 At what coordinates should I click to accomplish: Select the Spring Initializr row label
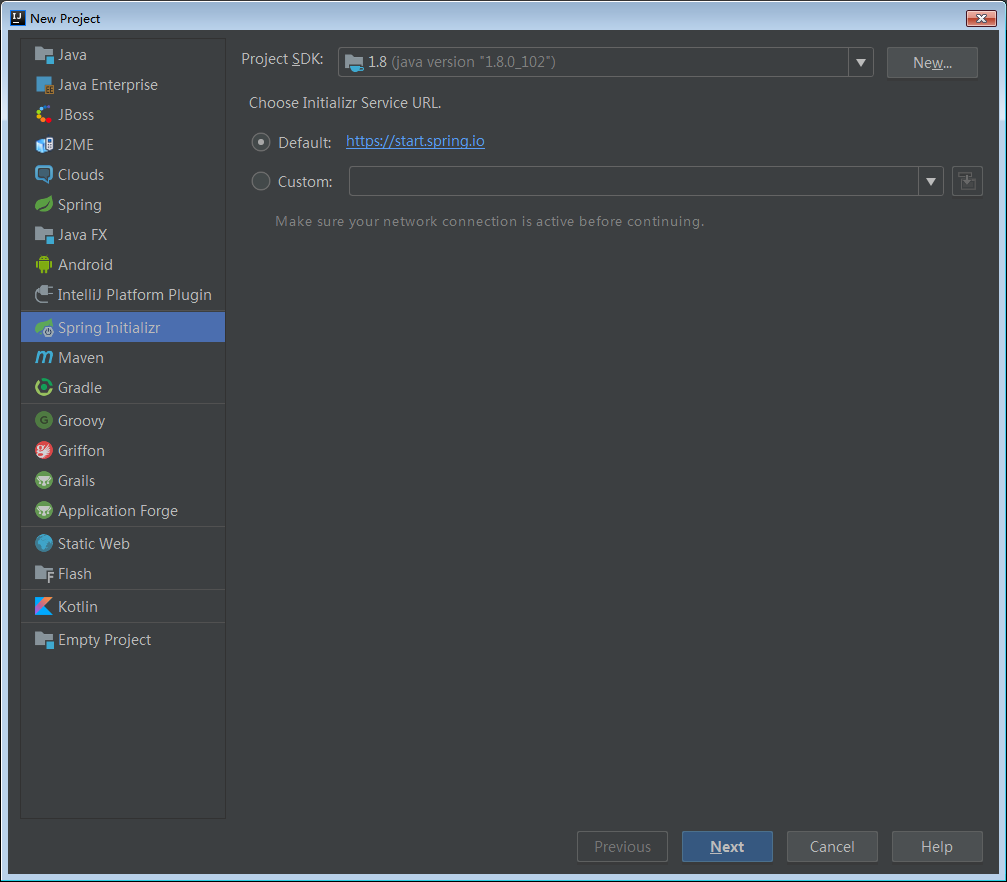pyautogui.click(x=109, y=328)
